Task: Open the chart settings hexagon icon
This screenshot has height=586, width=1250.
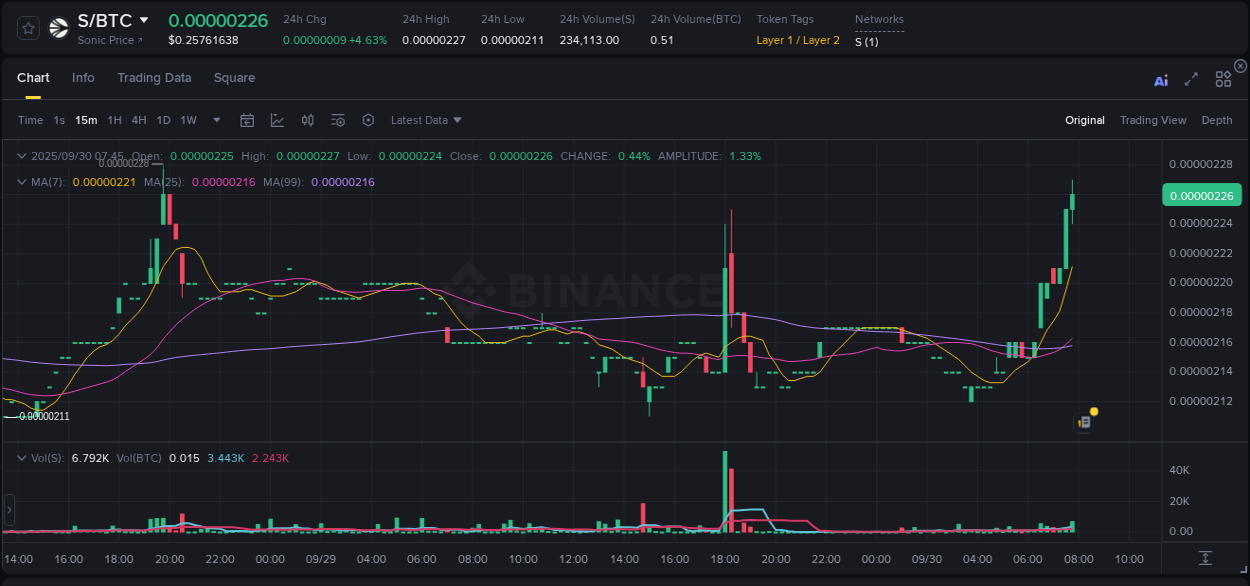Action: pyautogui.click(x=368, y=119)
